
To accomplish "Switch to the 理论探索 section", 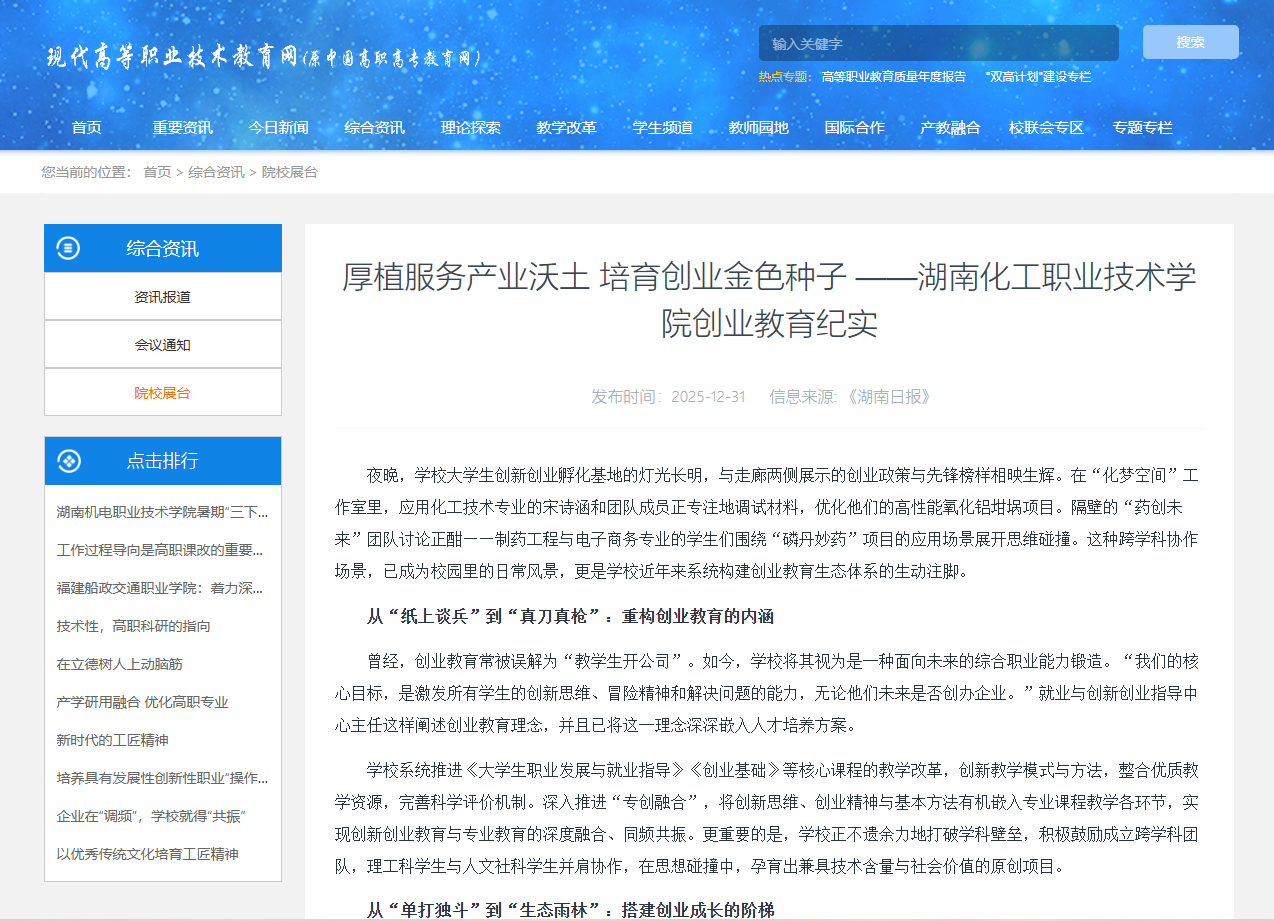I will [x=471, y=127].
